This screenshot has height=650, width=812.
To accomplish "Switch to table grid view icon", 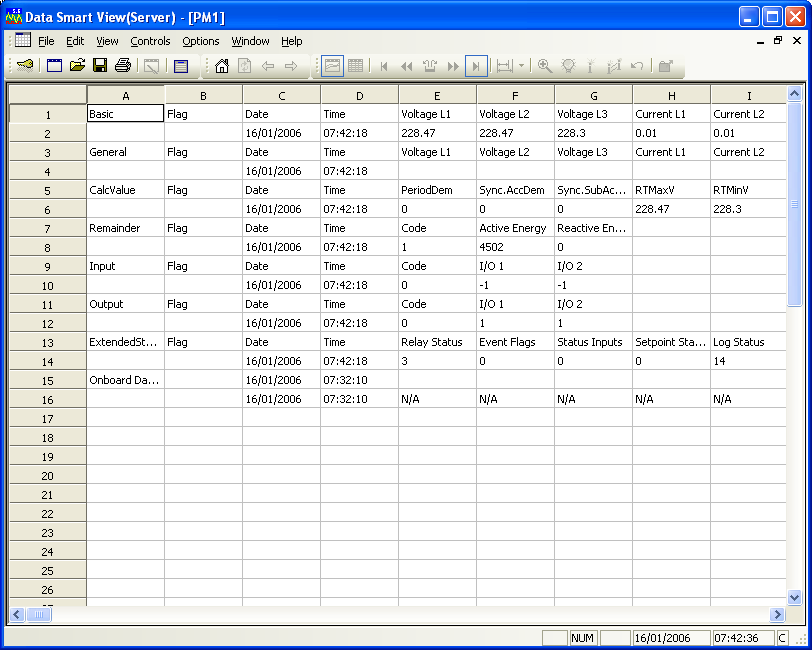I will coord(355,66).
